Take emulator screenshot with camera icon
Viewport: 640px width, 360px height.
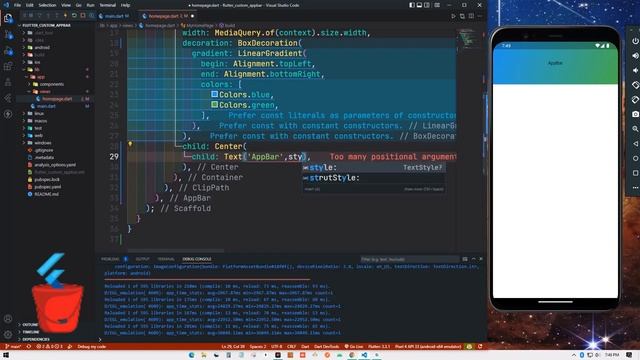coord(635,114)
